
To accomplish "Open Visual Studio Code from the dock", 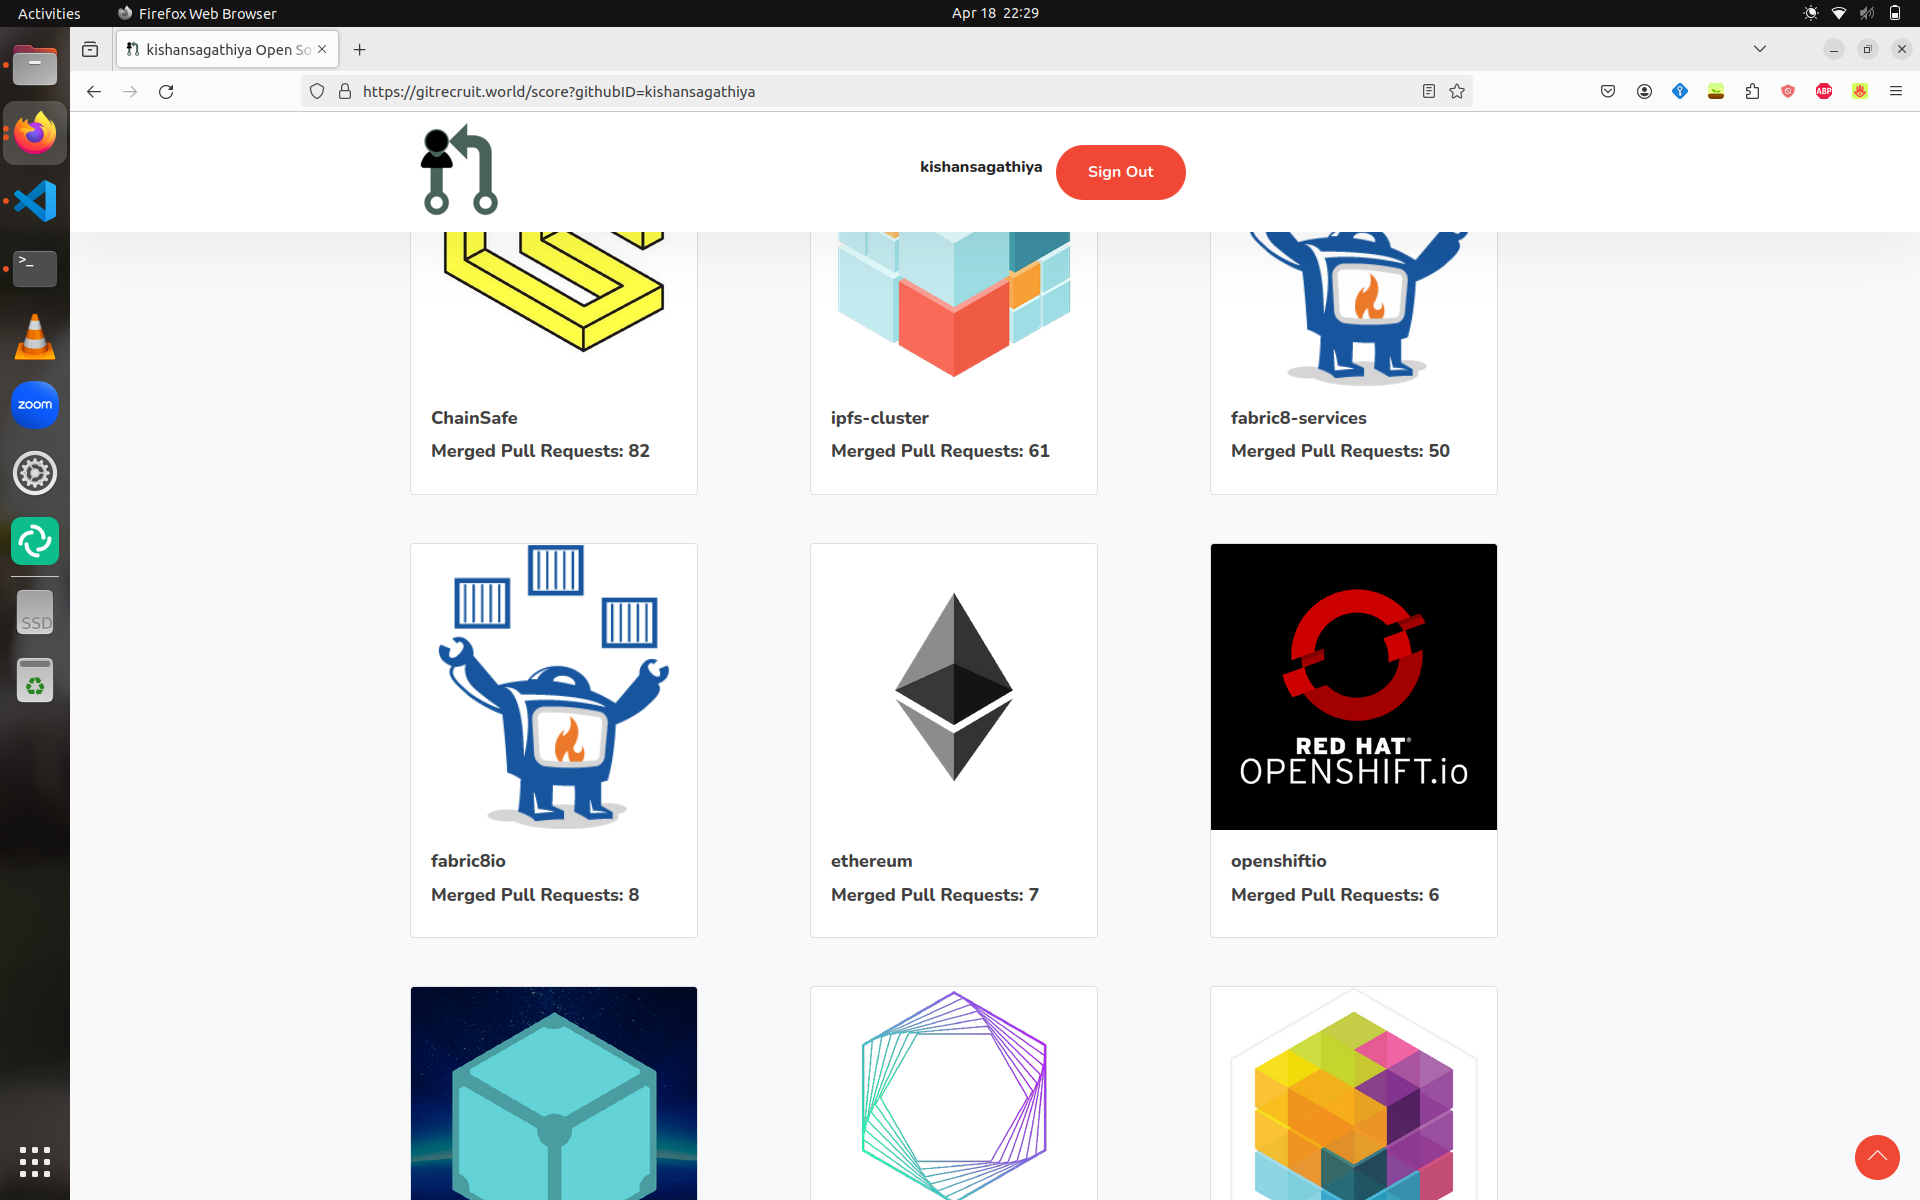I will pyautogui.click(x=35, y=201).
